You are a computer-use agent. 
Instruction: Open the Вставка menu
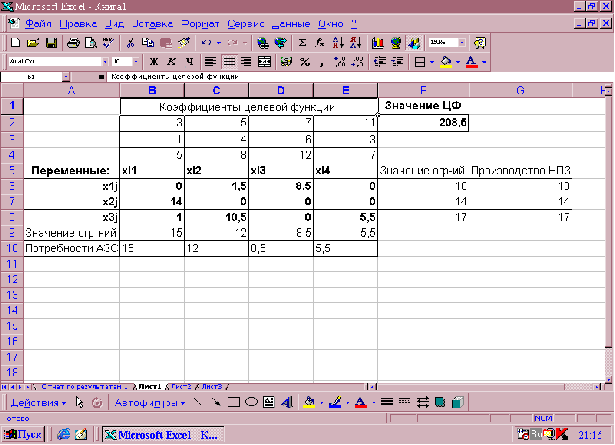pos(153,24)
